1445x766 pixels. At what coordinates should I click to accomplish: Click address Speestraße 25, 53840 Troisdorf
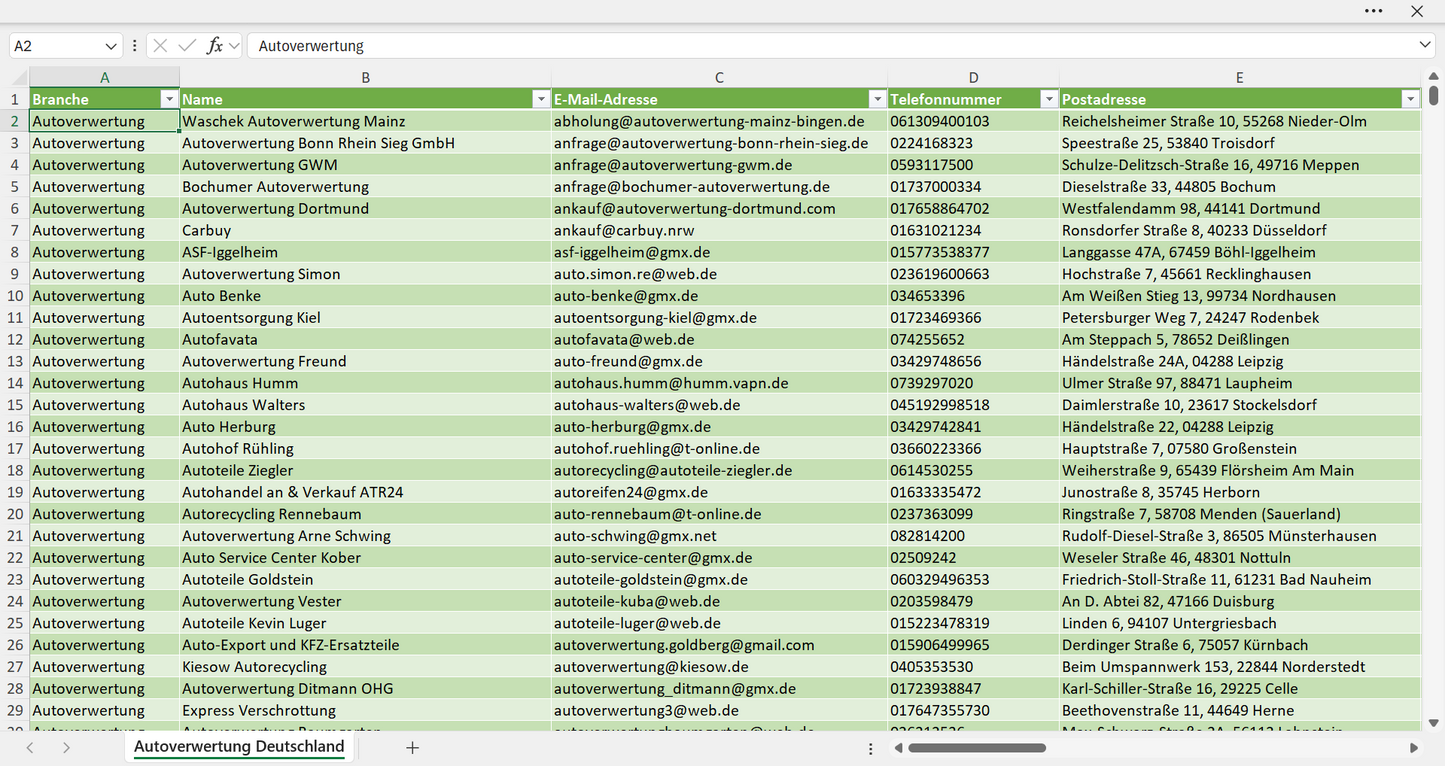coord(1240,143)
